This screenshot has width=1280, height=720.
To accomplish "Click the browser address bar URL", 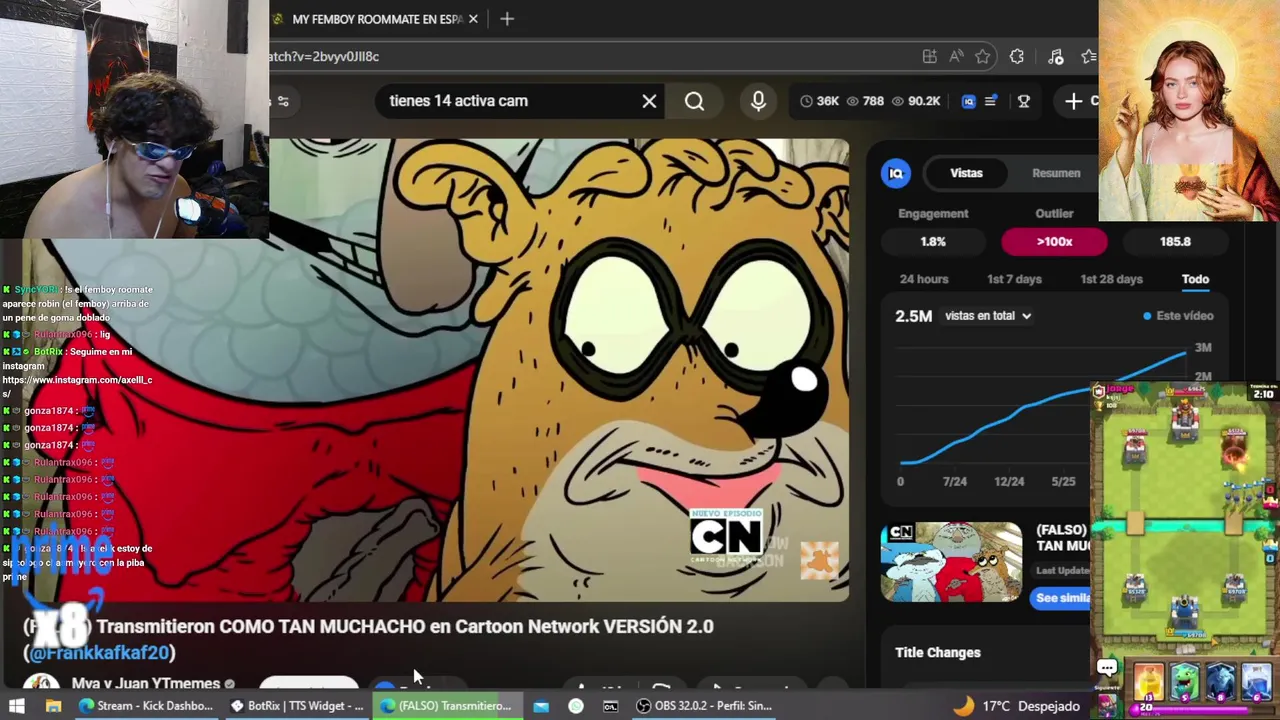I will 324,57.
